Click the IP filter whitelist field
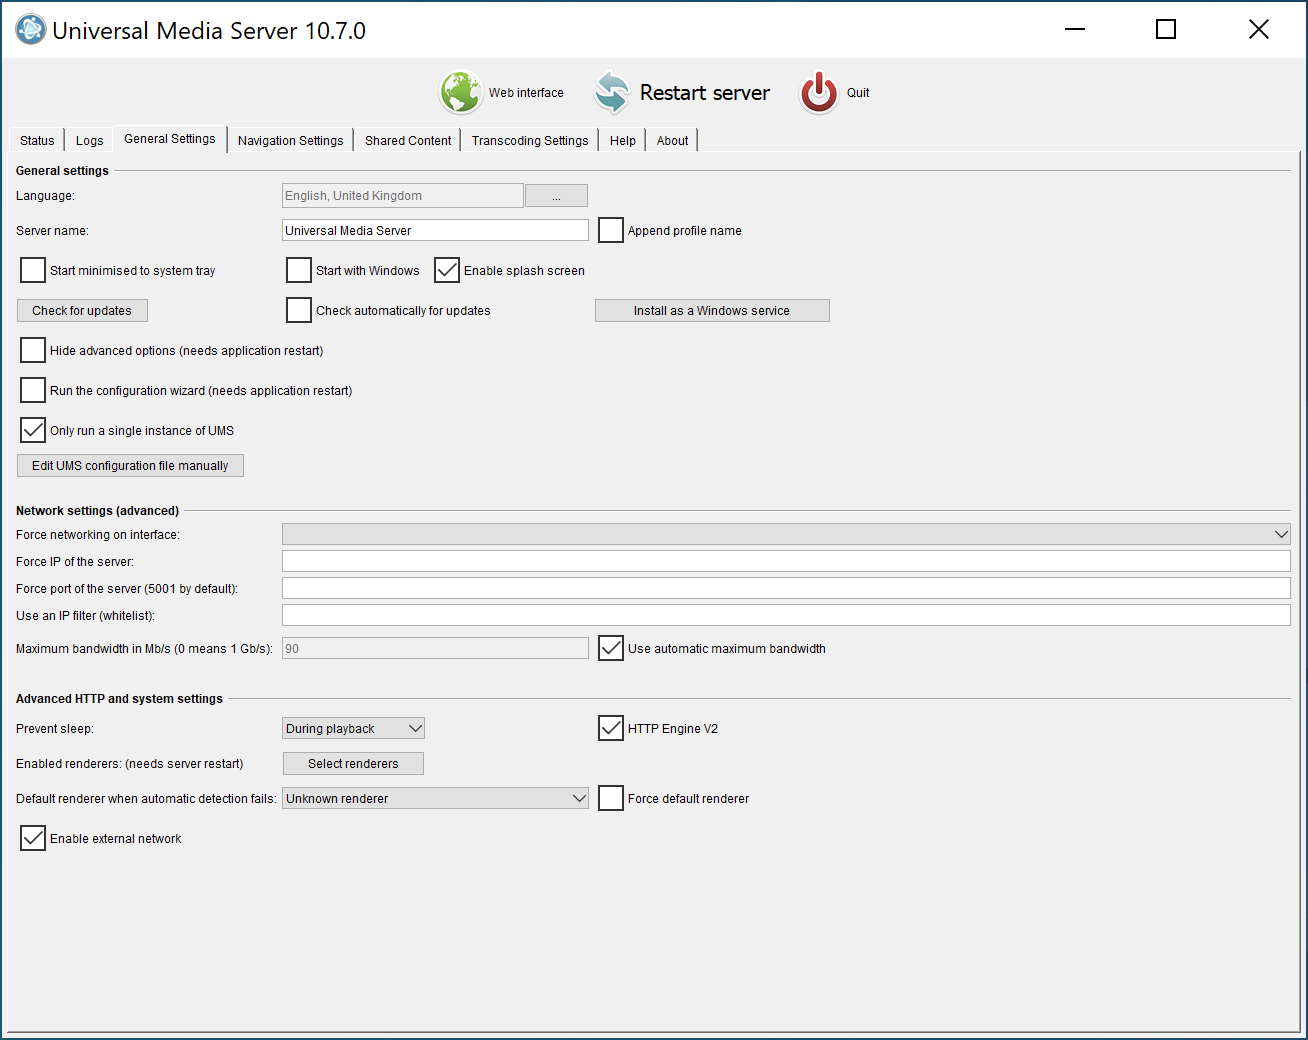This screenshot has width=1308, height=1040. [x=786, y=615]
